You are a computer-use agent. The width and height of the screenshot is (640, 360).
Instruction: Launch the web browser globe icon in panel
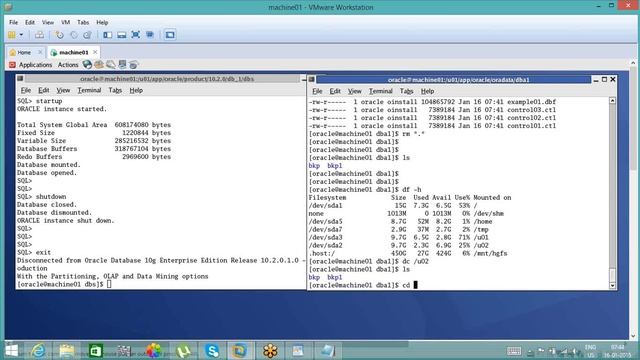pos(87,64)
